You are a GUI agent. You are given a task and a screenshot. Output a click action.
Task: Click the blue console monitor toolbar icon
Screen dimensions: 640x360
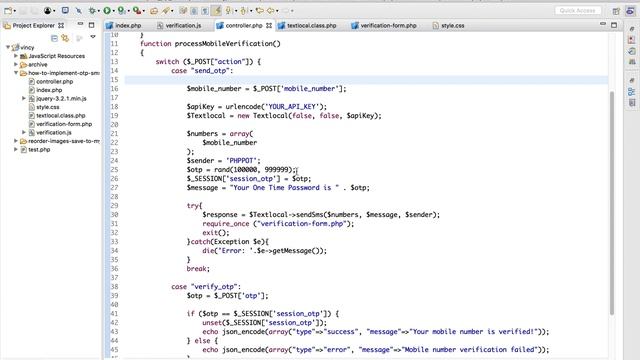65,10
